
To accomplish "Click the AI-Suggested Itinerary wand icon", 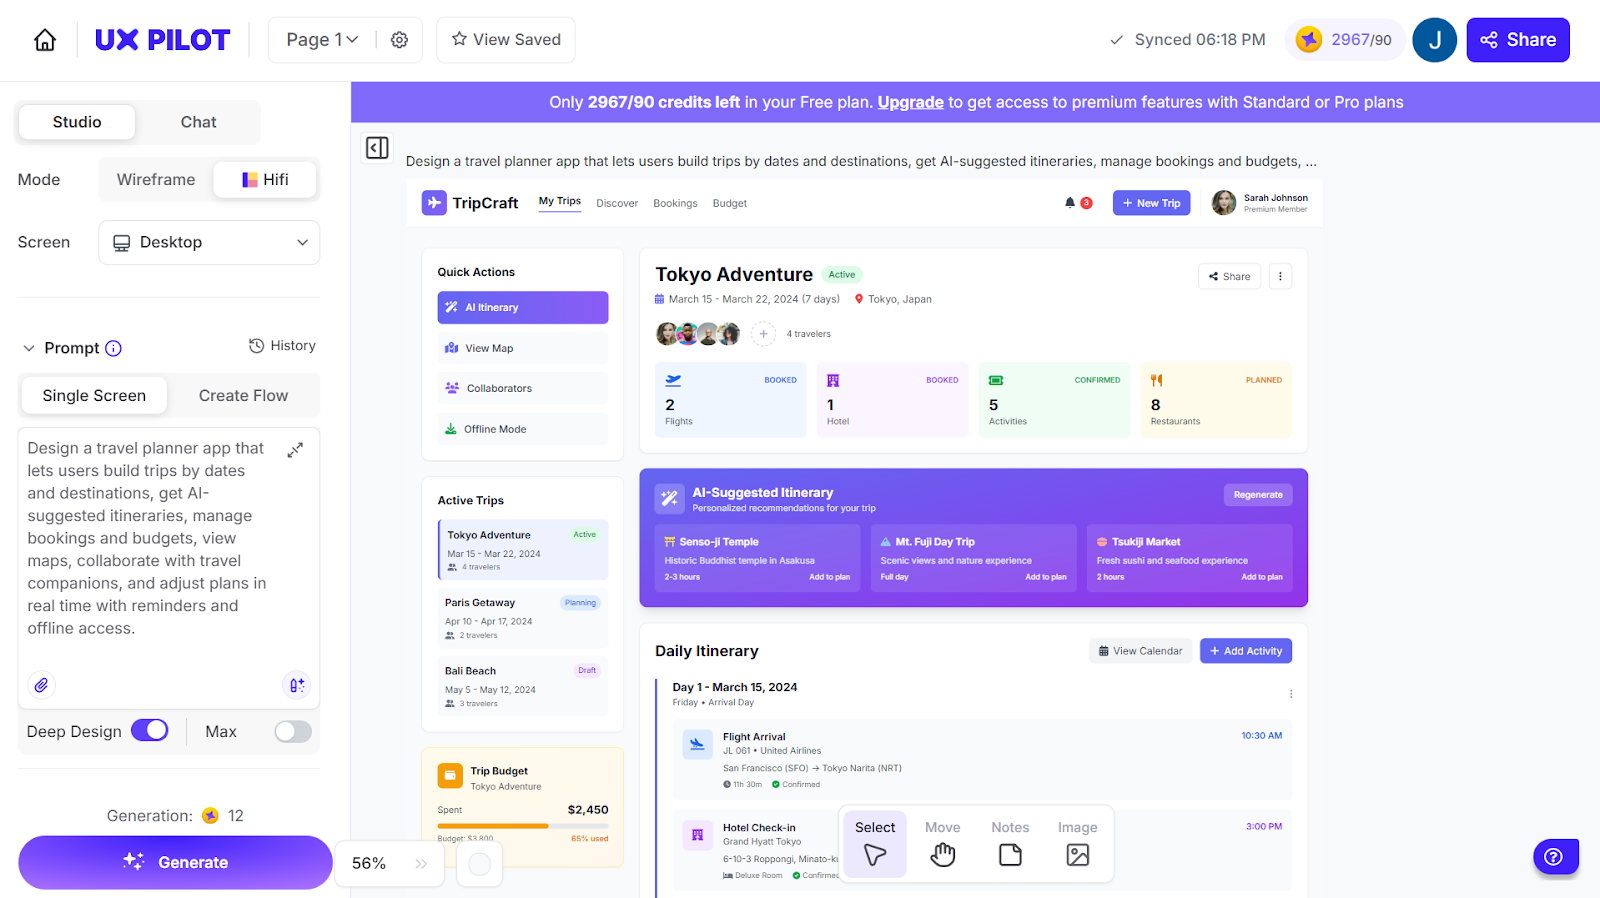I will click(669, 498).
